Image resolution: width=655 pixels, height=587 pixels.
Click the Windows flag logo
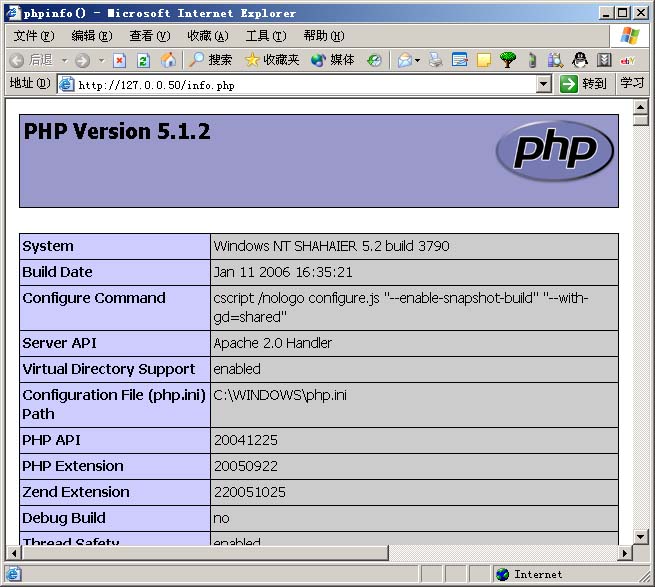coord(630,36)
